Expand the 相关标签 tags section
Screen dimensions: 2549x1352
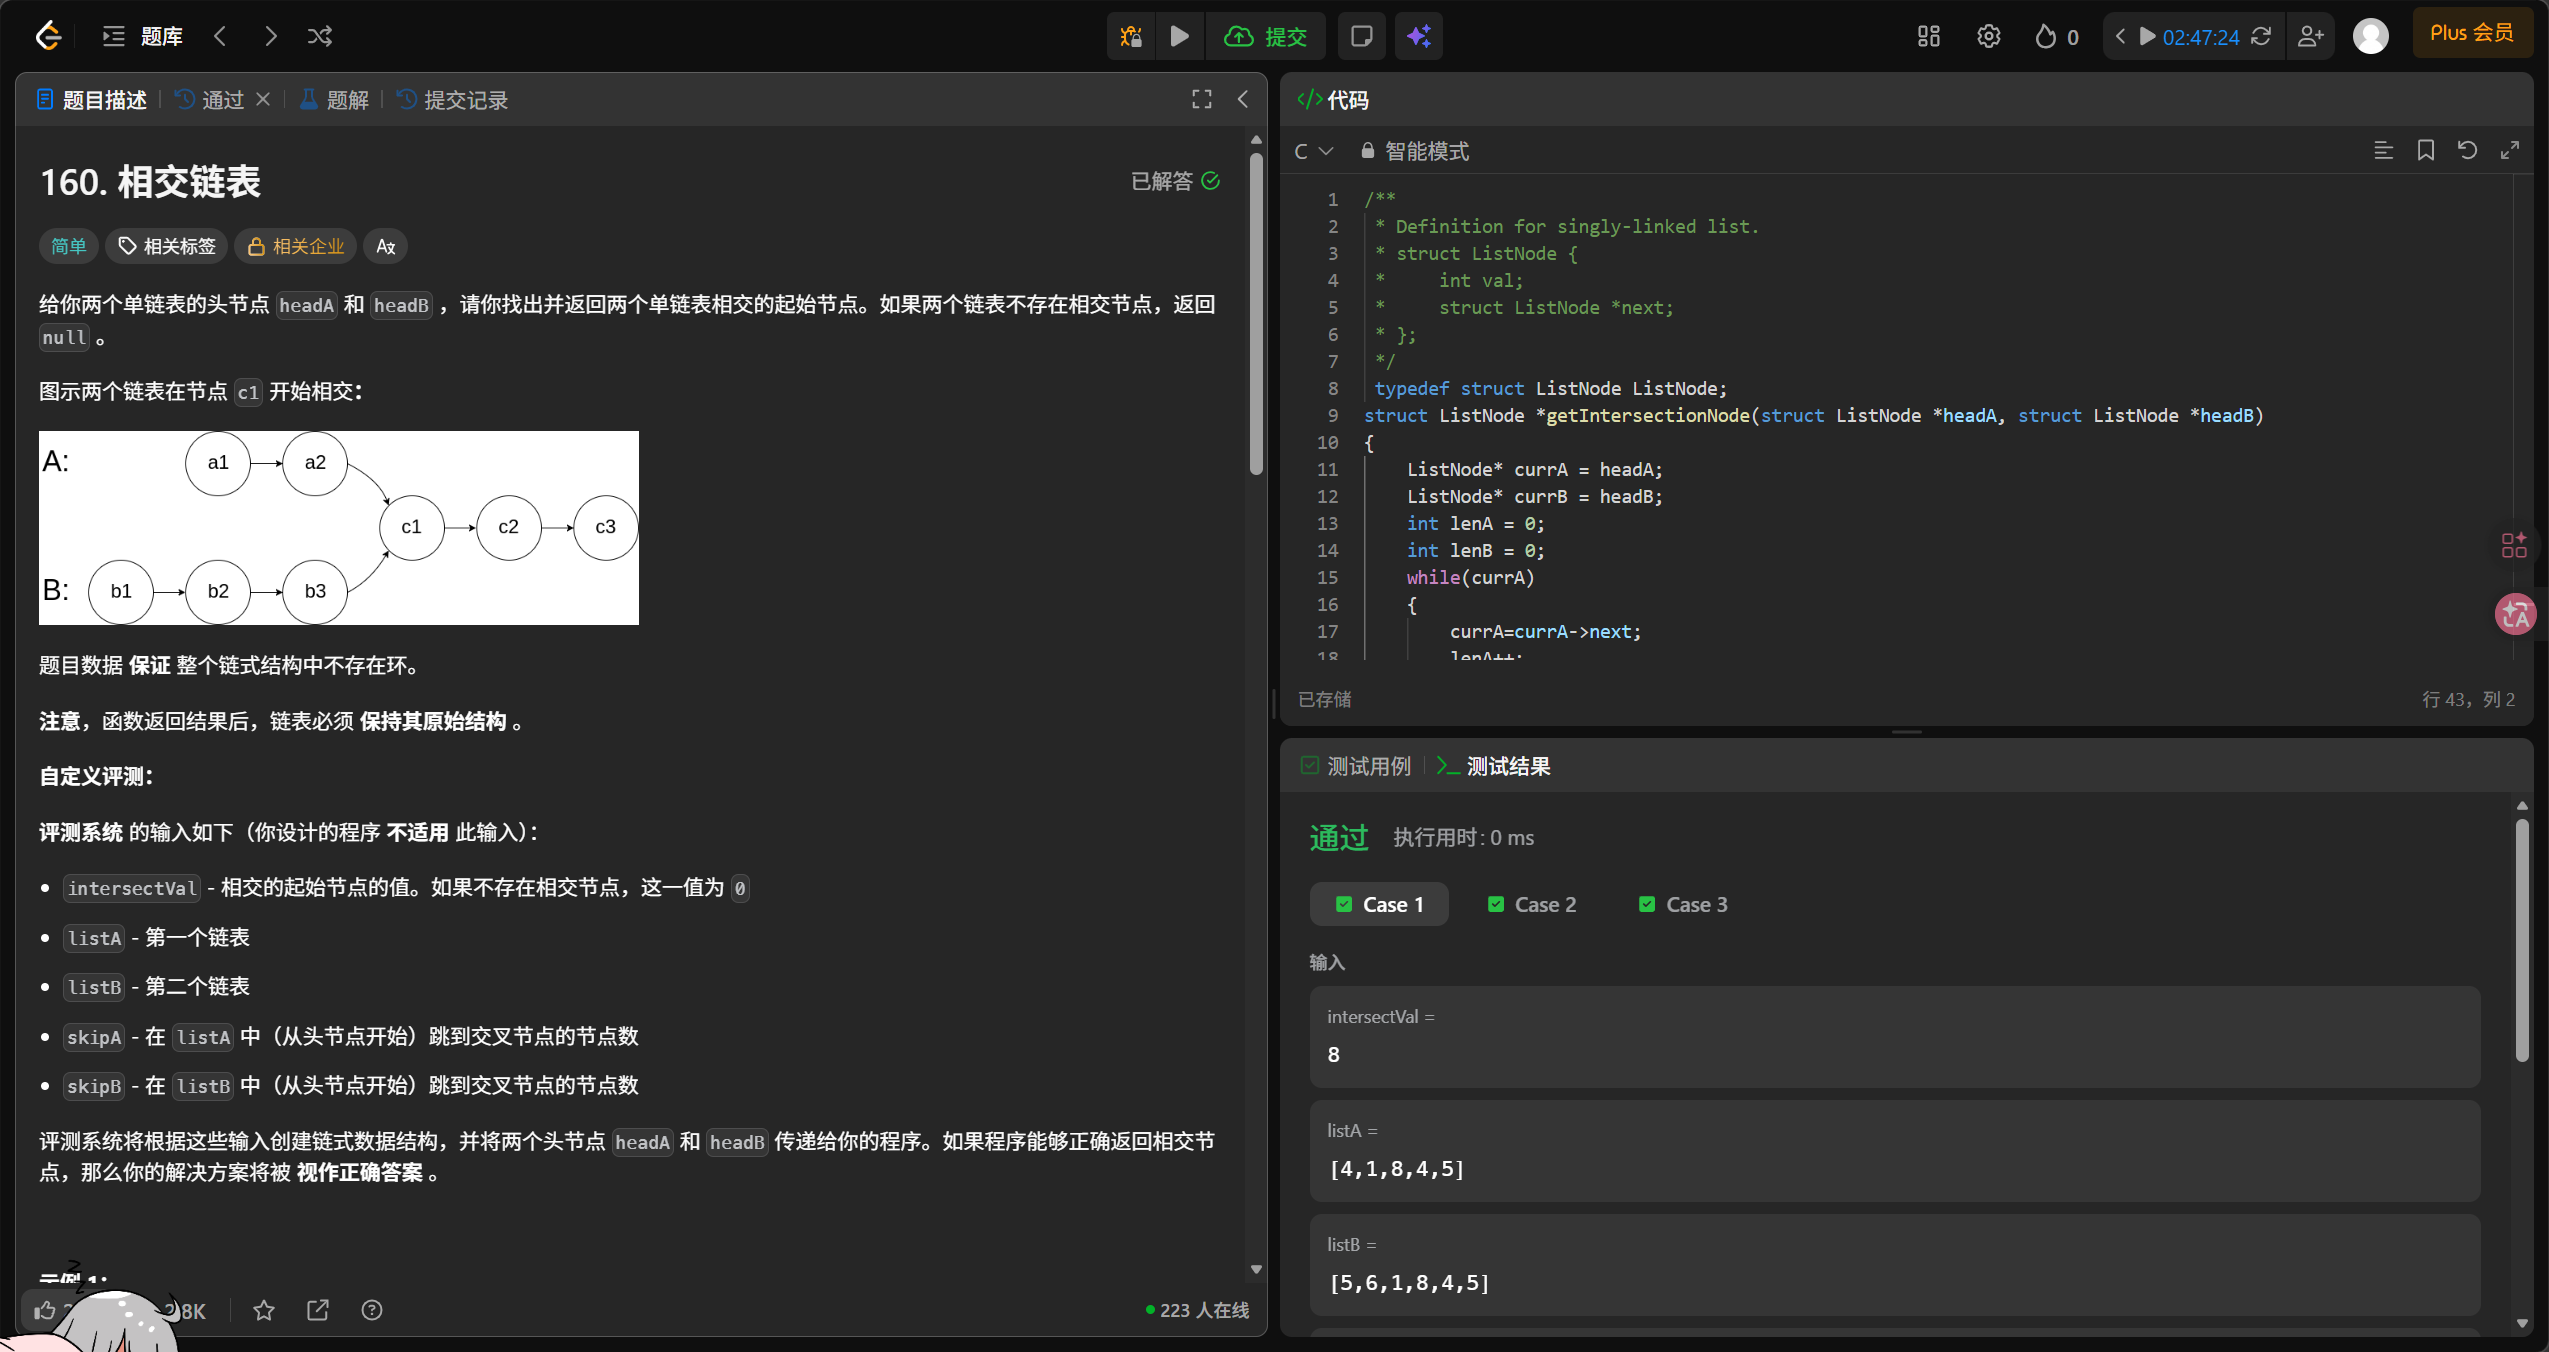click(167, 246)
